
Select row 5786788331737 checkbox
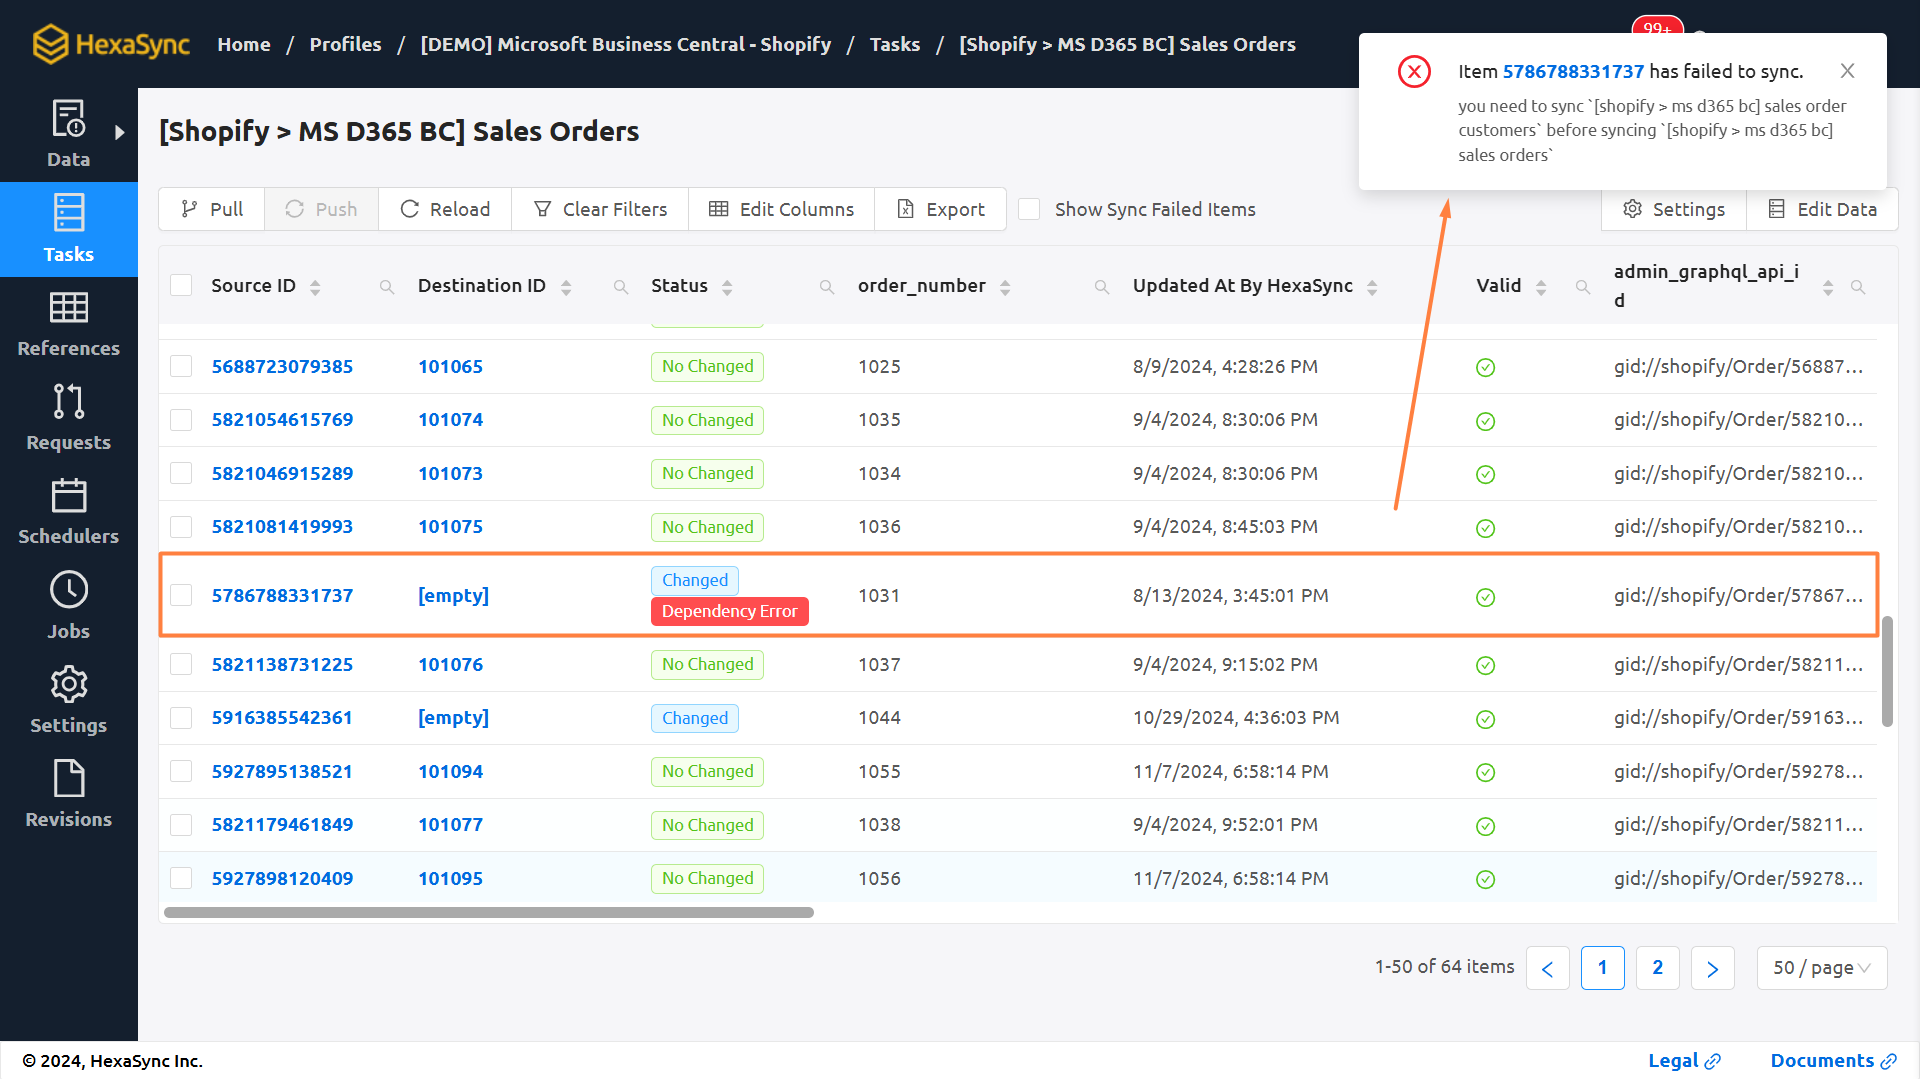[181, 595]
